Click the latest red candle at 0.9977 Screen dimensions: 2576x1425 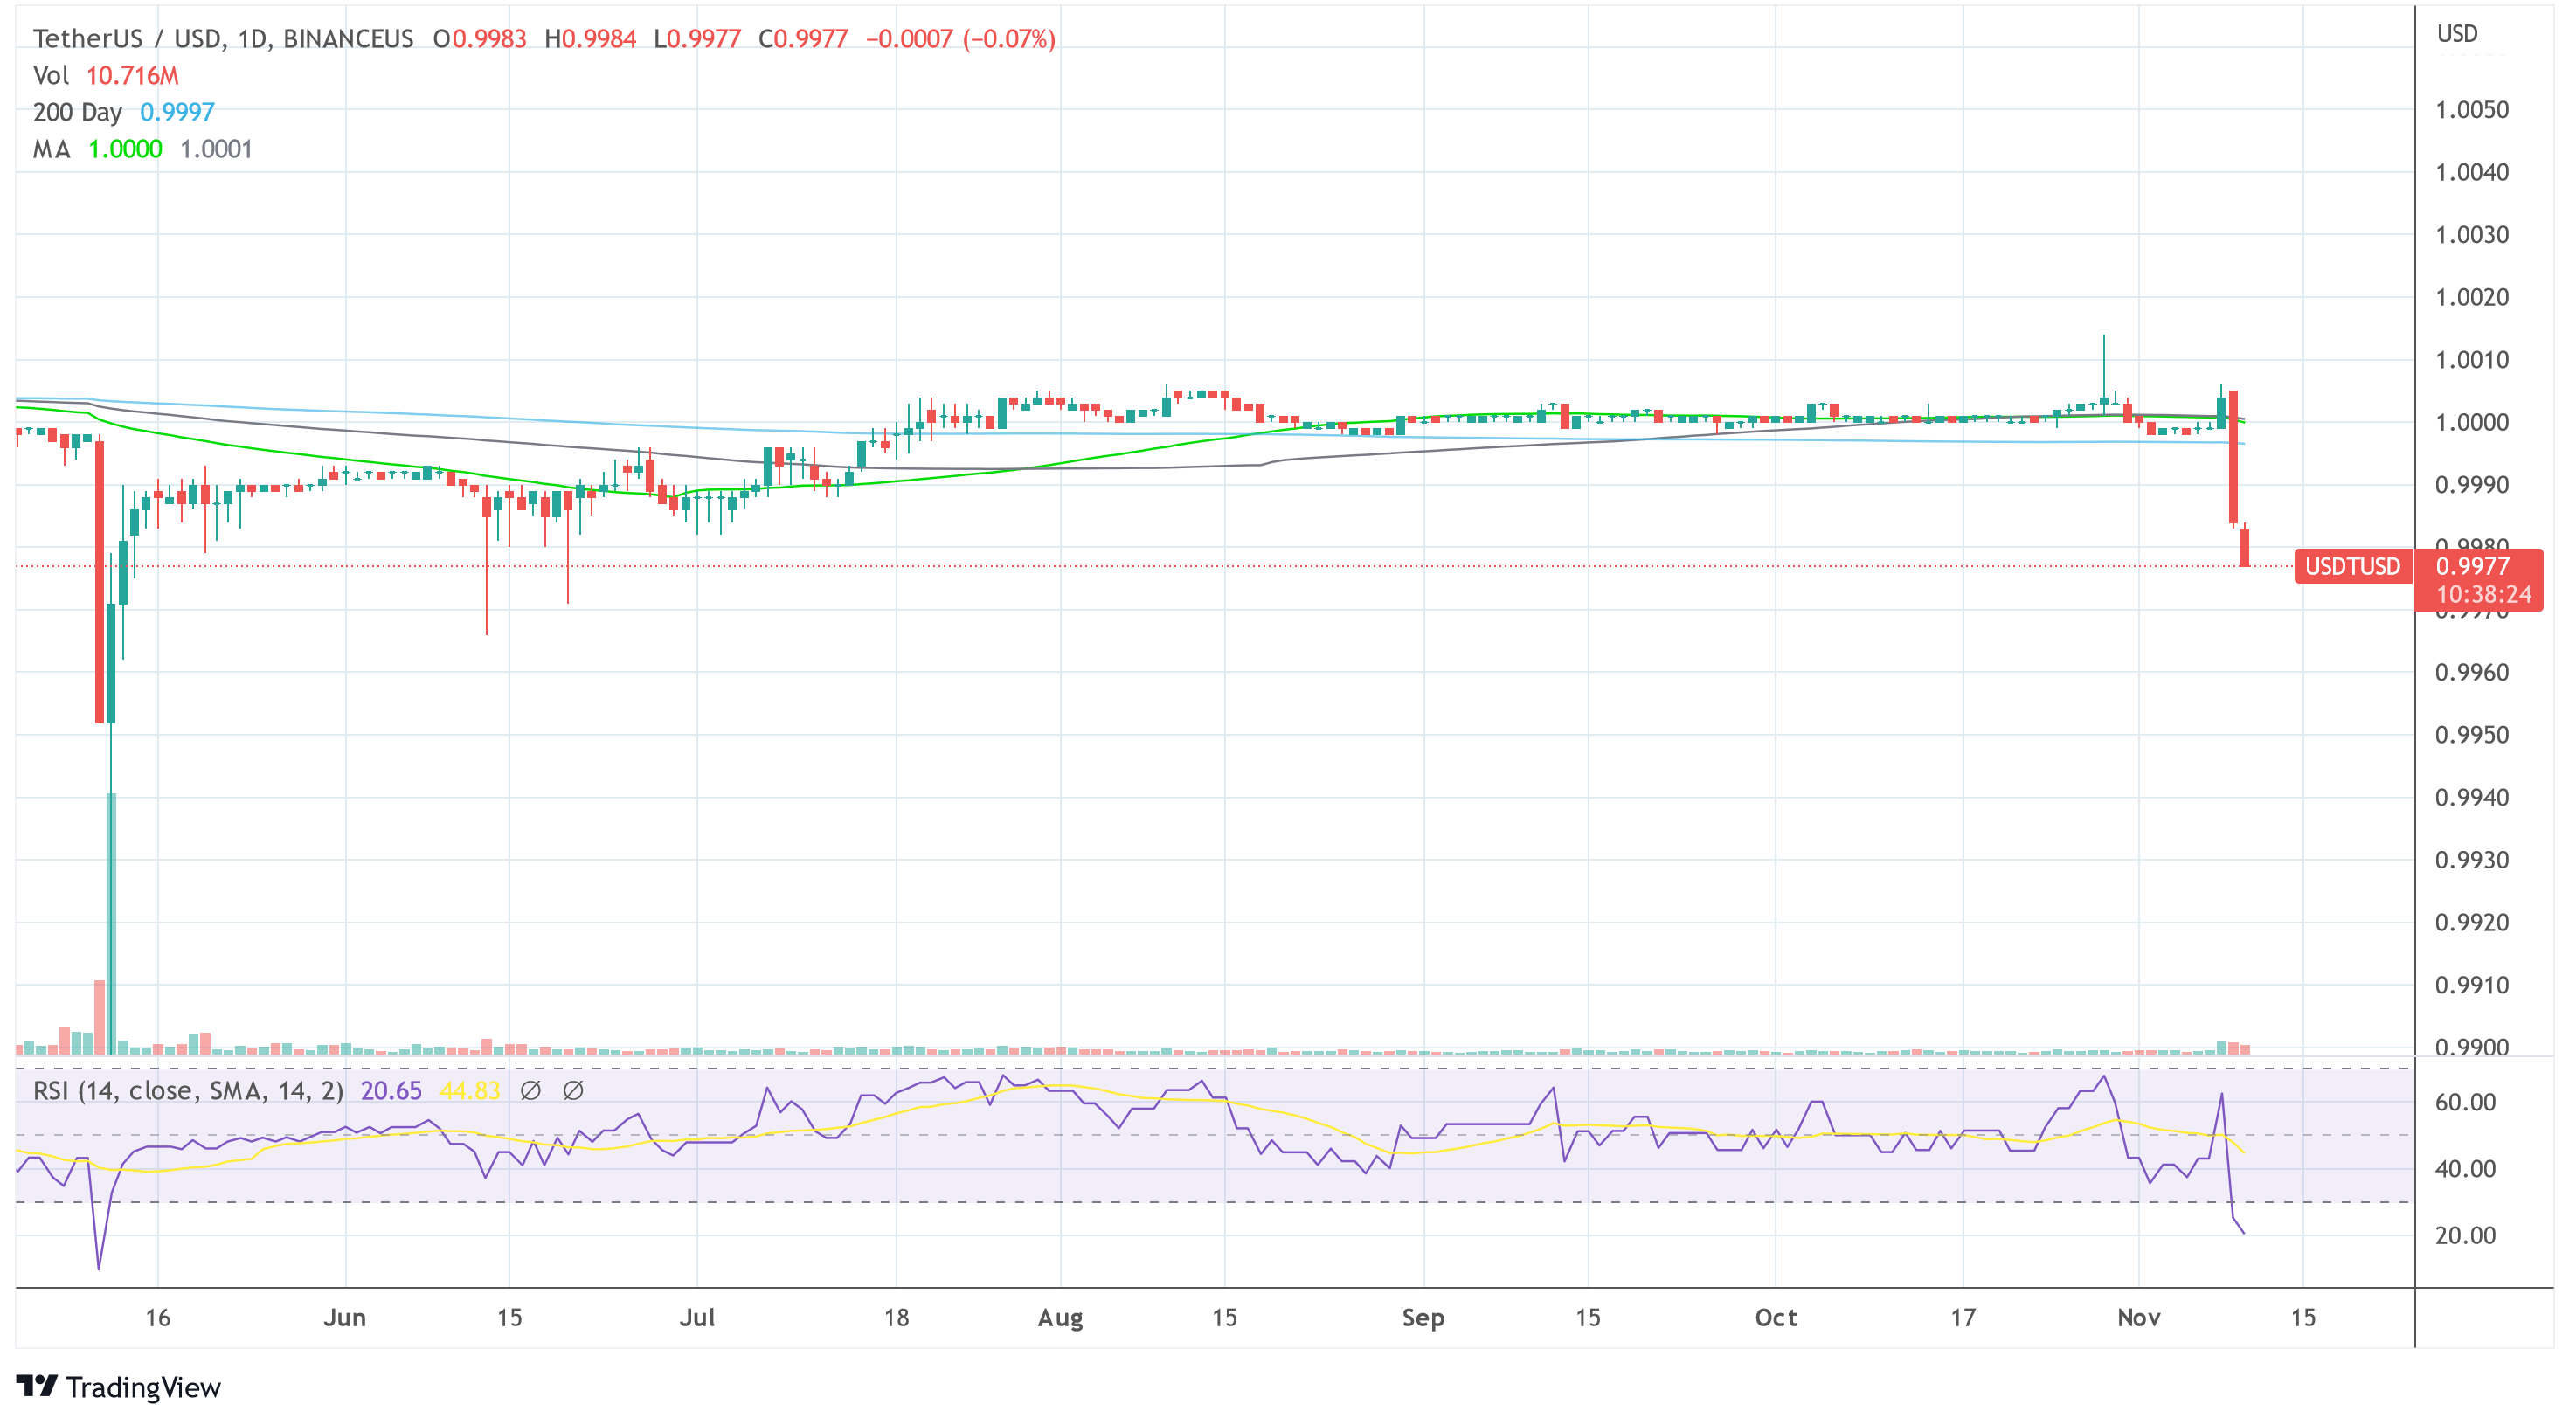click(2245, 547)
